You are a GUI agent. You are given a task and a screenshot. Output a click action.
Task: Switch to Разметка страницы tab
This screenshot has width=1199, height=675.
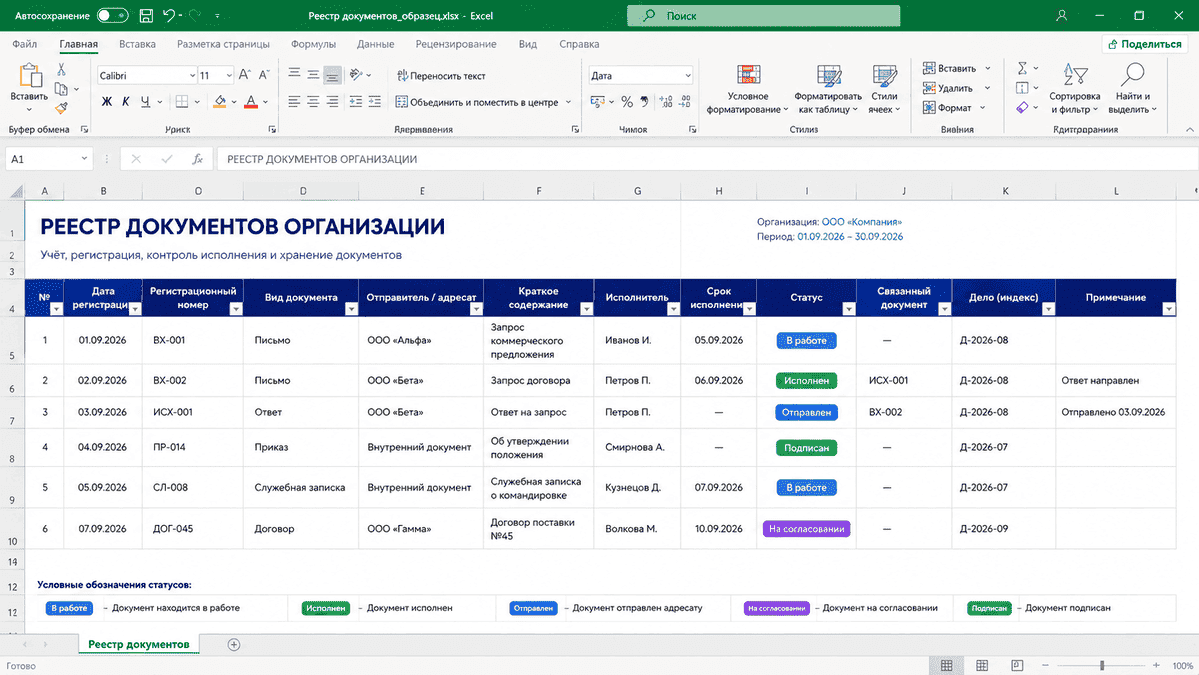point(223,44)
